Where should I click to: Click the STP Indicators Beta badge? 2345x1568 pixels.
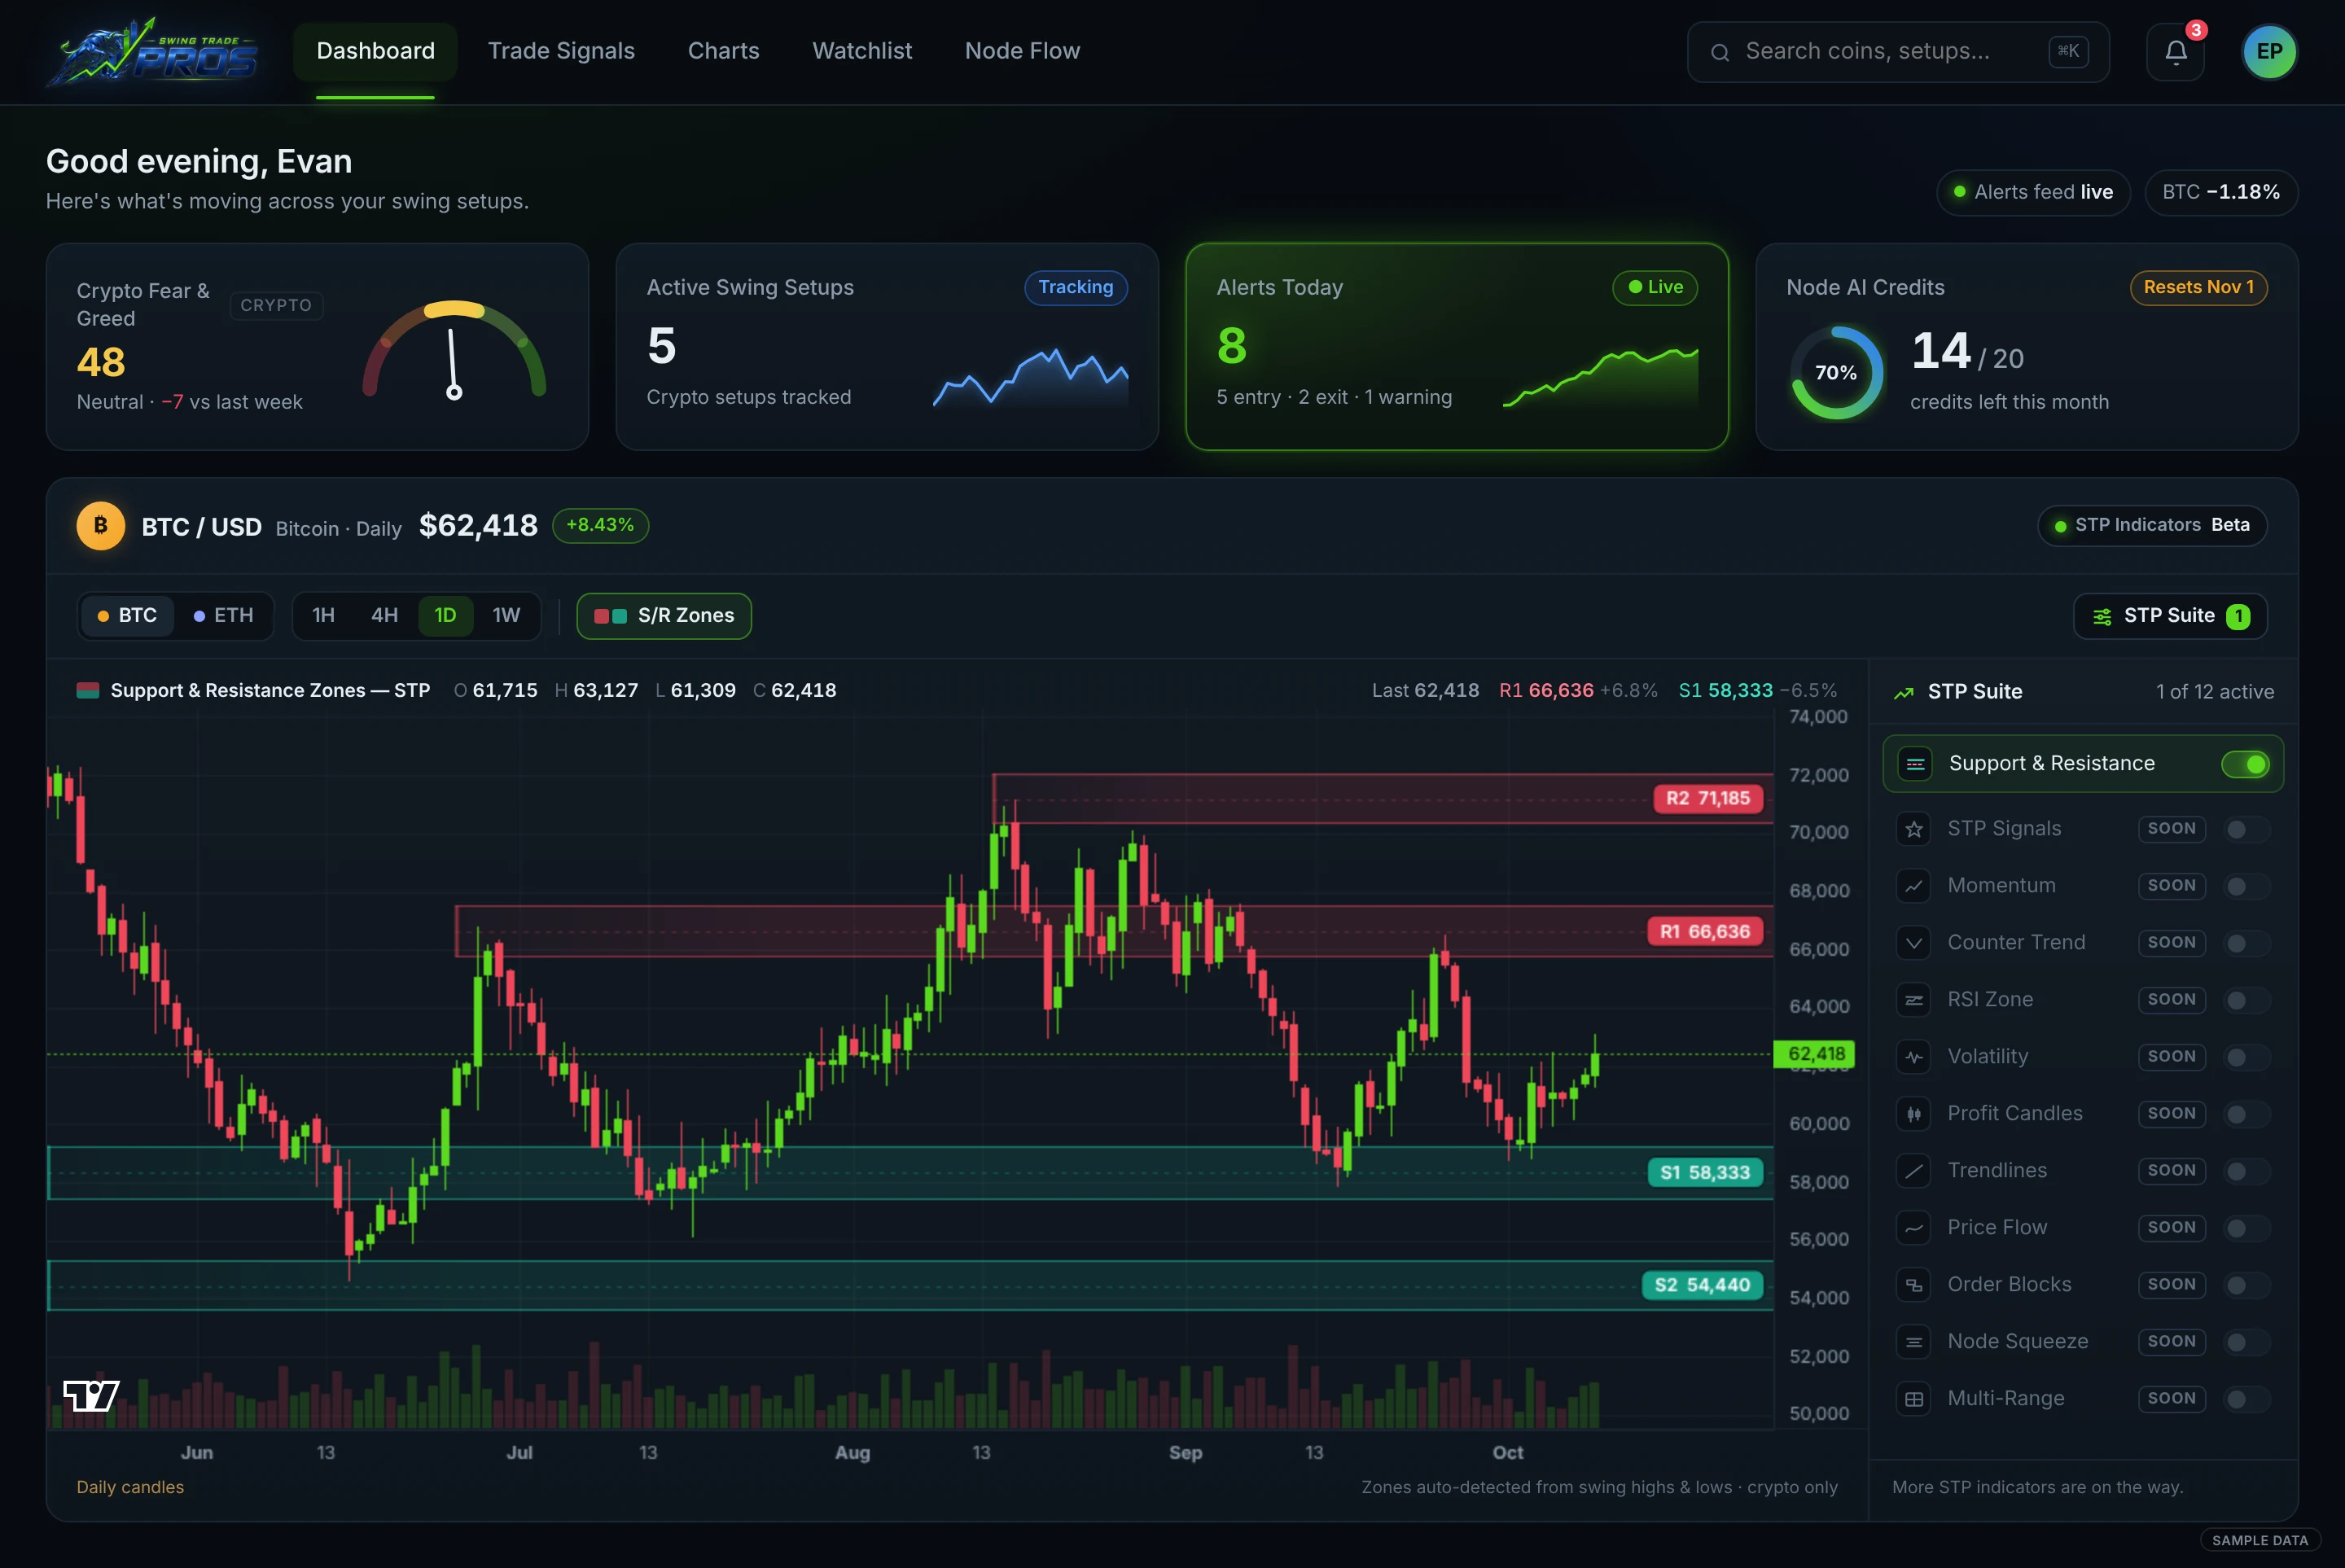point(2152,526)
